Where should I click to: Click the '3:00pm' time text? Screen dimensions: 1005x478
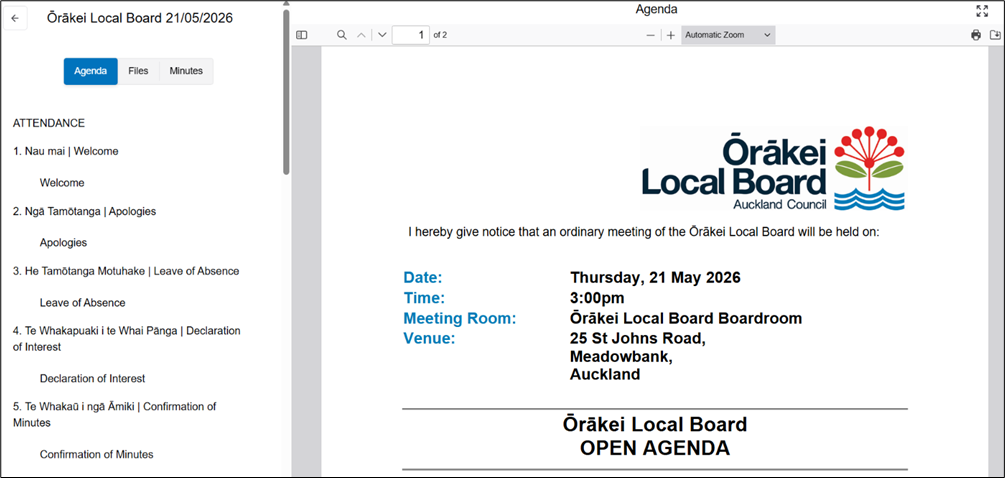pyautogui.click(x=597, y=299)
